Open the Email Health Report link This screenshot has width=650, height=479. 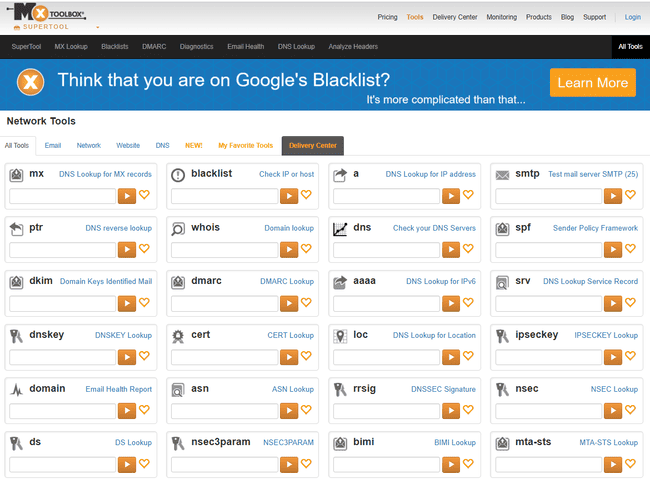(118, 389)
